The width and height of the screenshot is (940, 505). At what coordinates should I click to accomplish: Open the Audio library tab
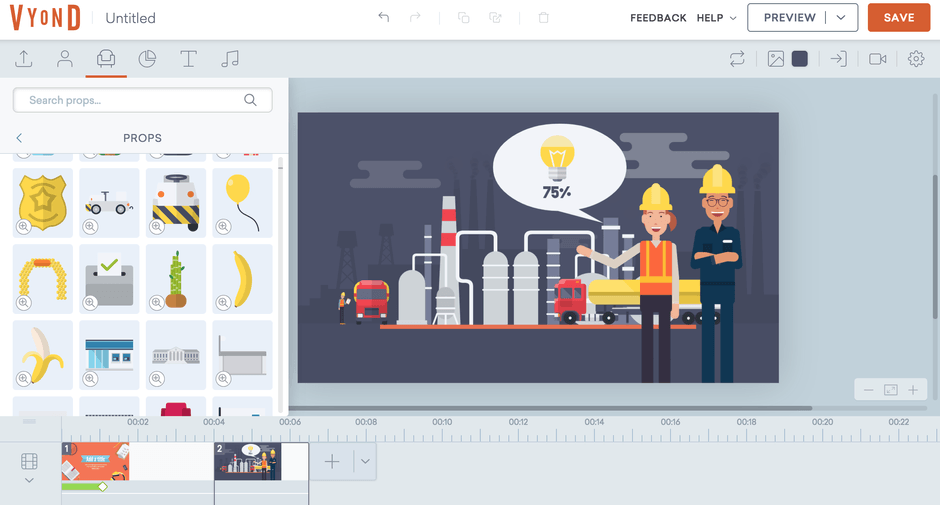[230, 59]
